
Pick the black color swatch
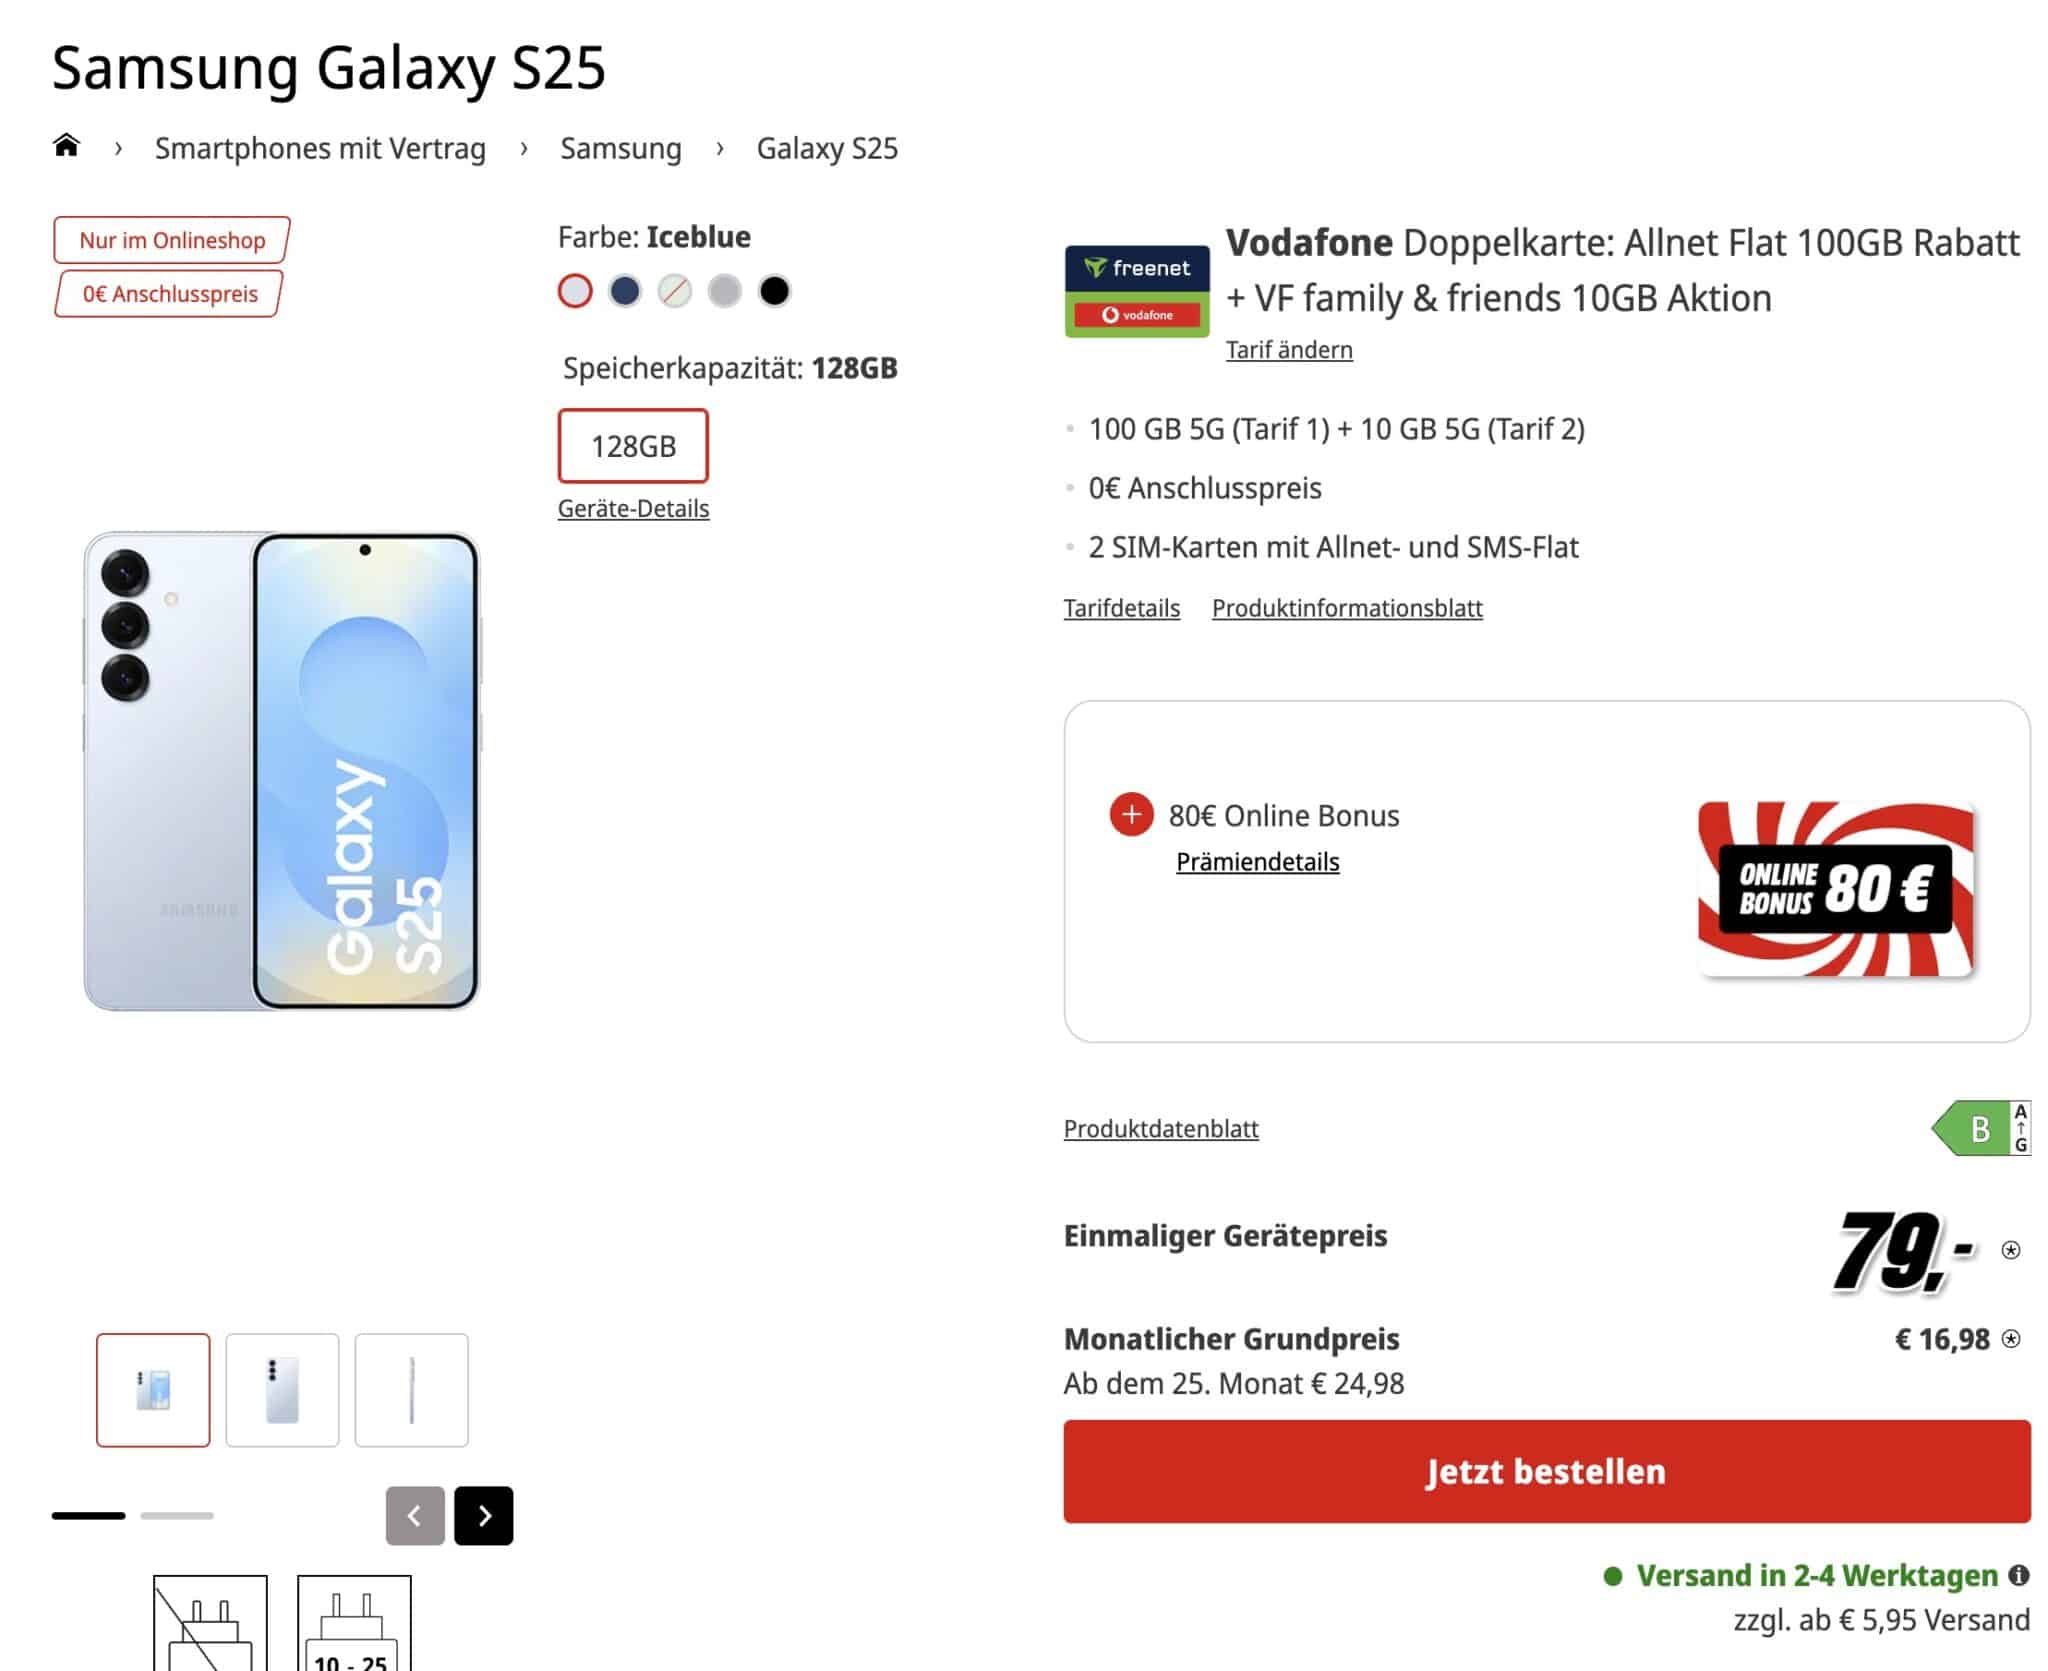tap(774, 291)
